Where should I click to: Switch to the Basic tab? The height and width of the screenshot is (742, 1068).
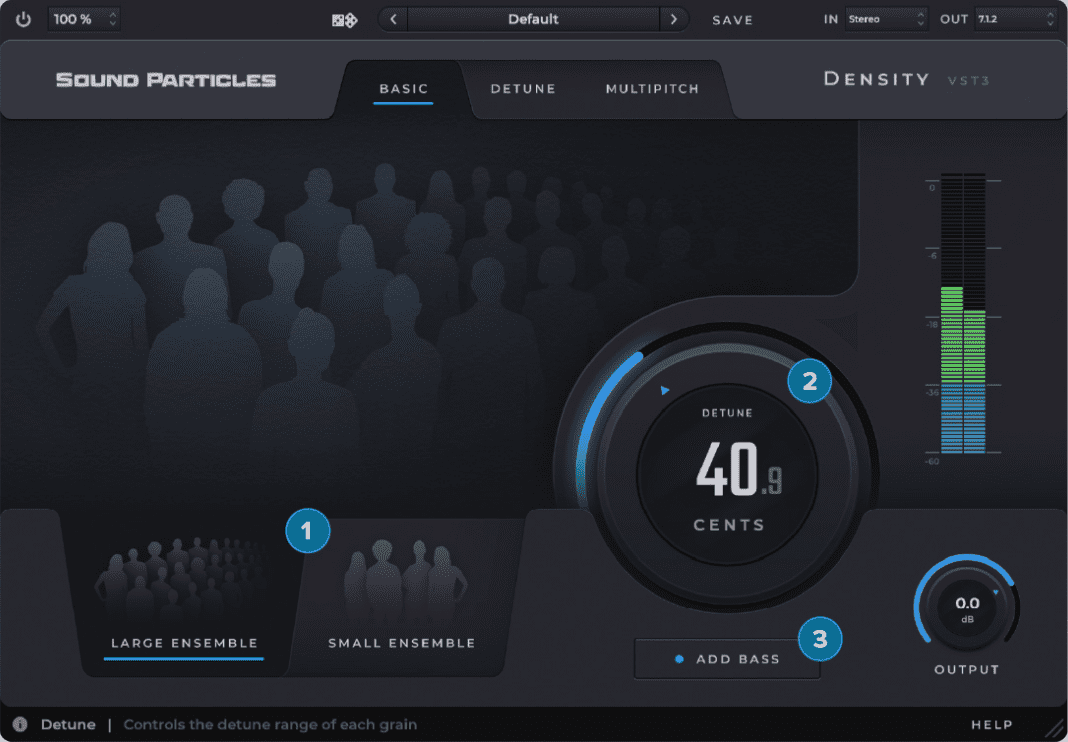point(403,89)
